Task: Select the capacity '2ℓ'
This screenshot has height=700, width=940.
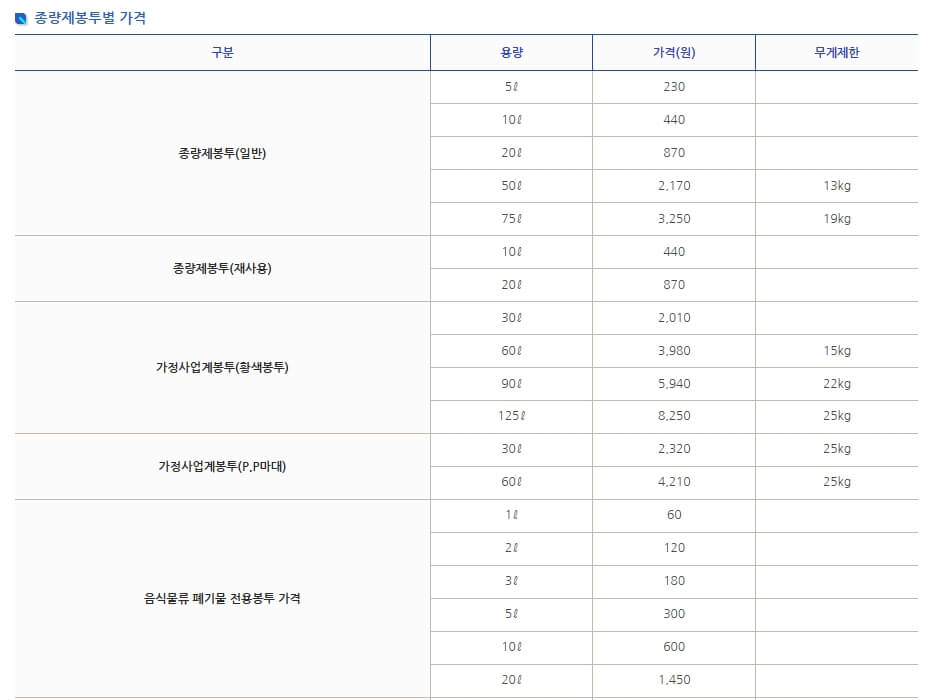Action: [x=511, y=548]
